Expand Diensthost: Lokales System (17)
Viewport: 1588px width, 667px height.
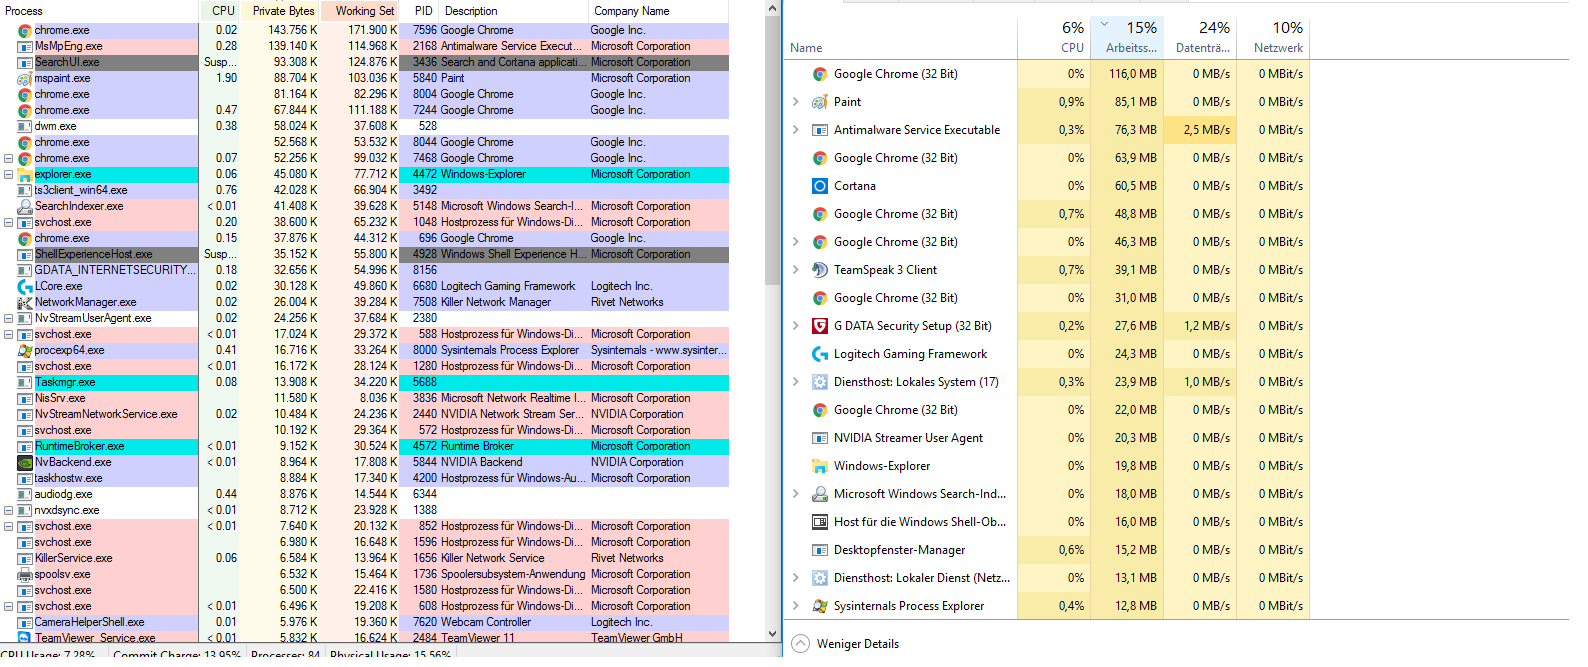(x=796, y=382)
